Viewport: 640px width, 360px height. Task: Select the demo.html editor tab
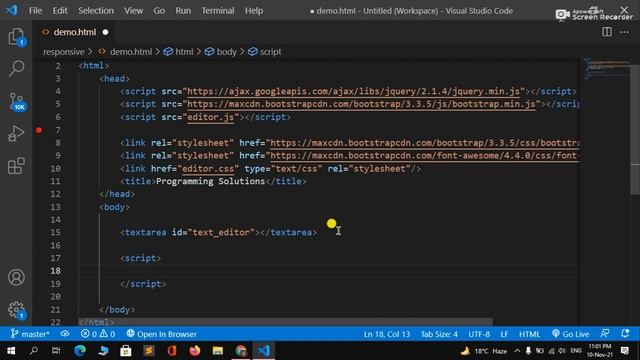pos(75,32)
